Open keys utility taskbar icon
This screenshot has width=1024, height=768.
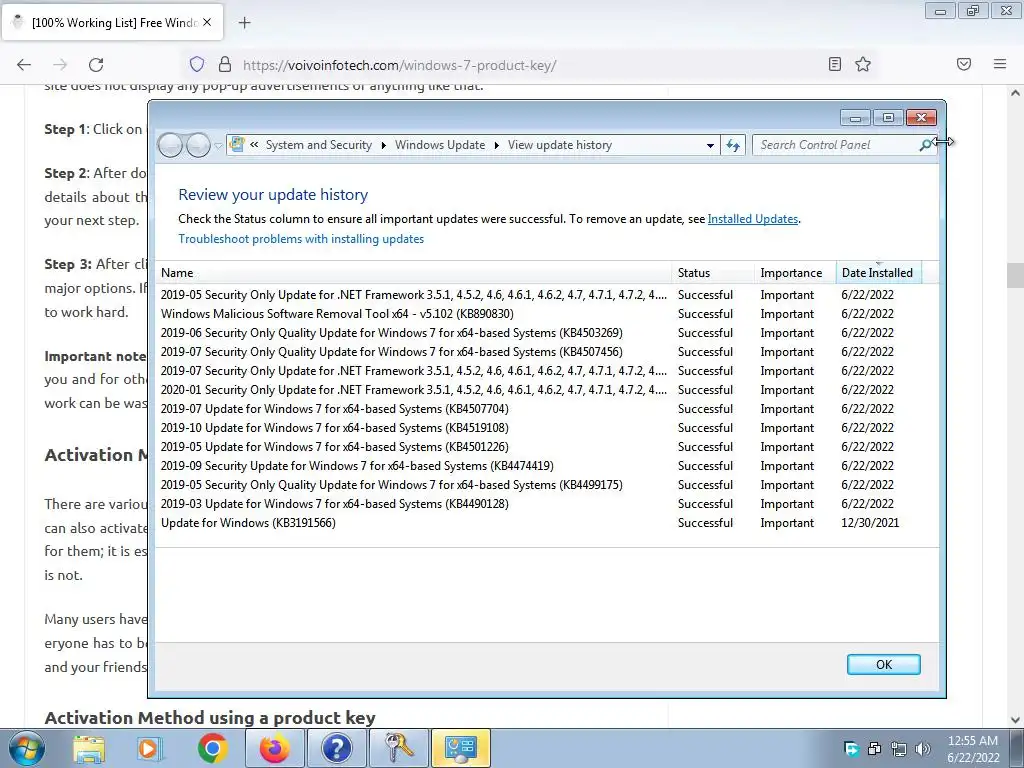point(398,748)
